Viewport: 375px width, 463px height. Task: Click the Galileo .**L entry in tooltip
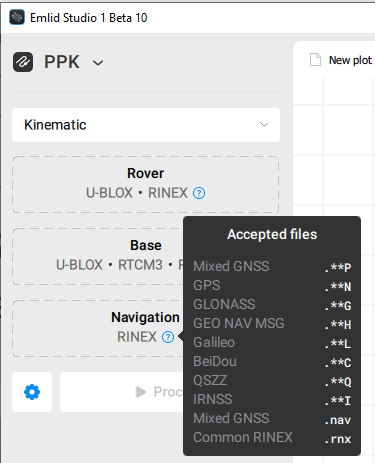pos(272,343)
